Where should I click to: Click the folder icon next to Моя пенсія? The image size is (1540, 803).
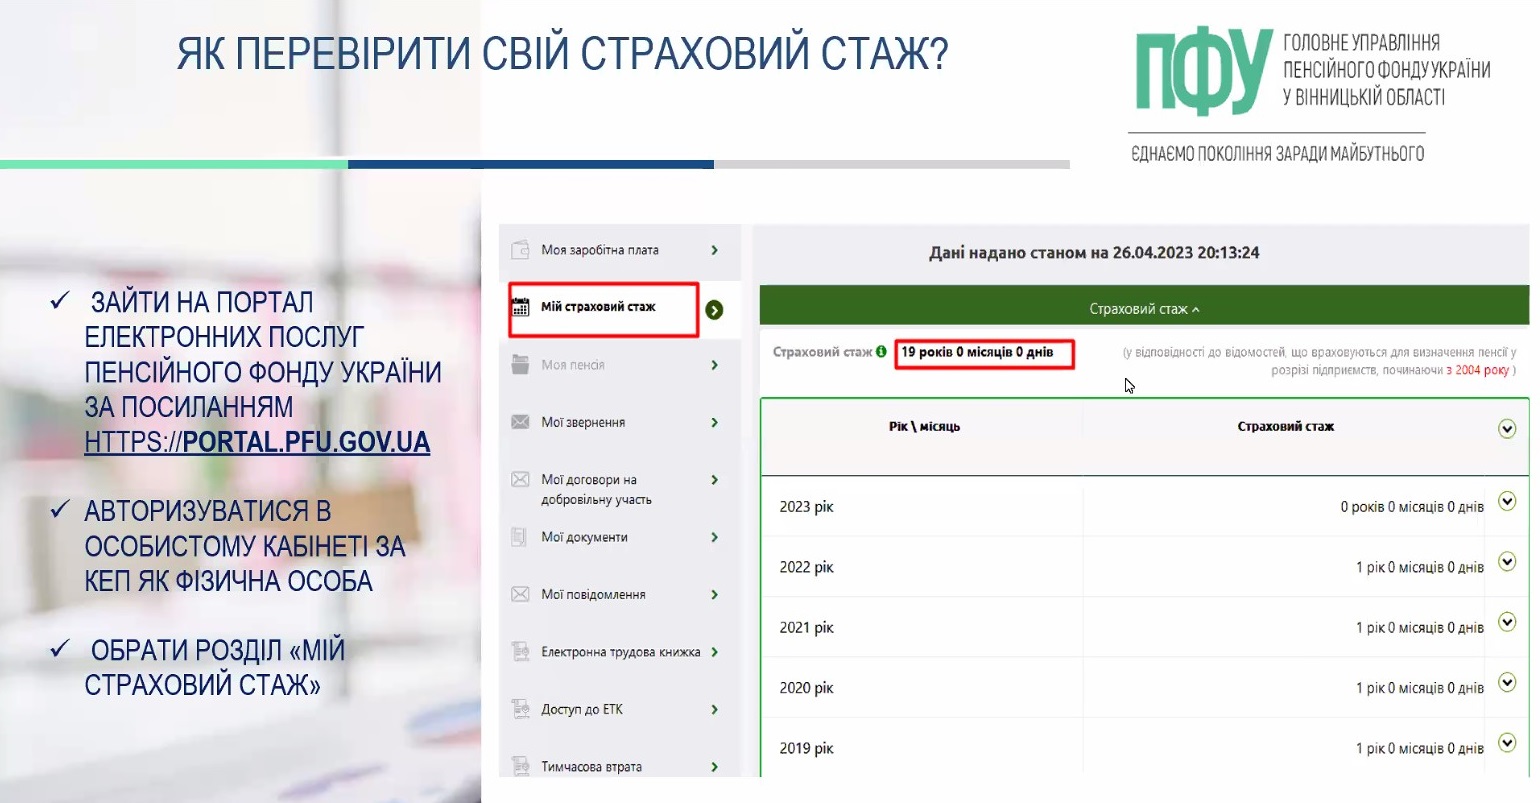[520, 365]
